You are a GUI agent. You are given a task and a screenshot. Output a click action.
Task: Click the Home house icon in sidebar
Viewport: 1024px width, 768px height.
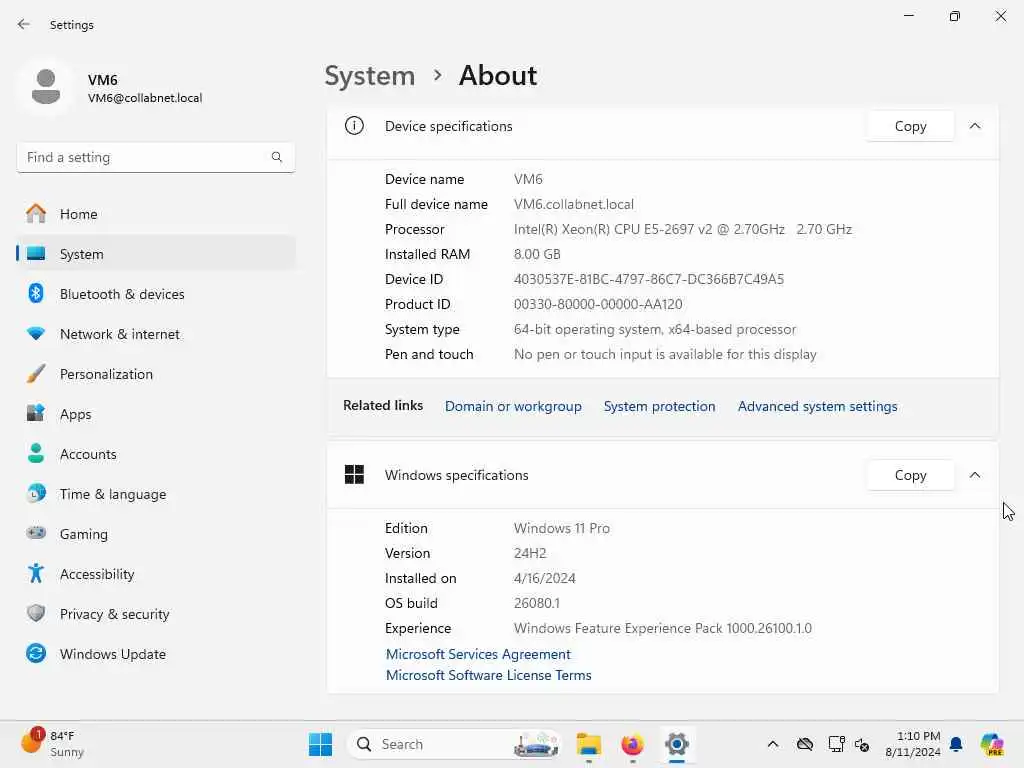point(36,214)
